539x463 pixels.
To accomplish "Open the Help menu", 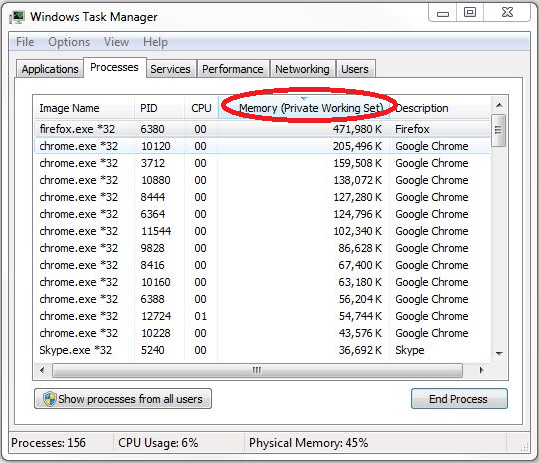I will pyautogui.click(x=155, y=42).
